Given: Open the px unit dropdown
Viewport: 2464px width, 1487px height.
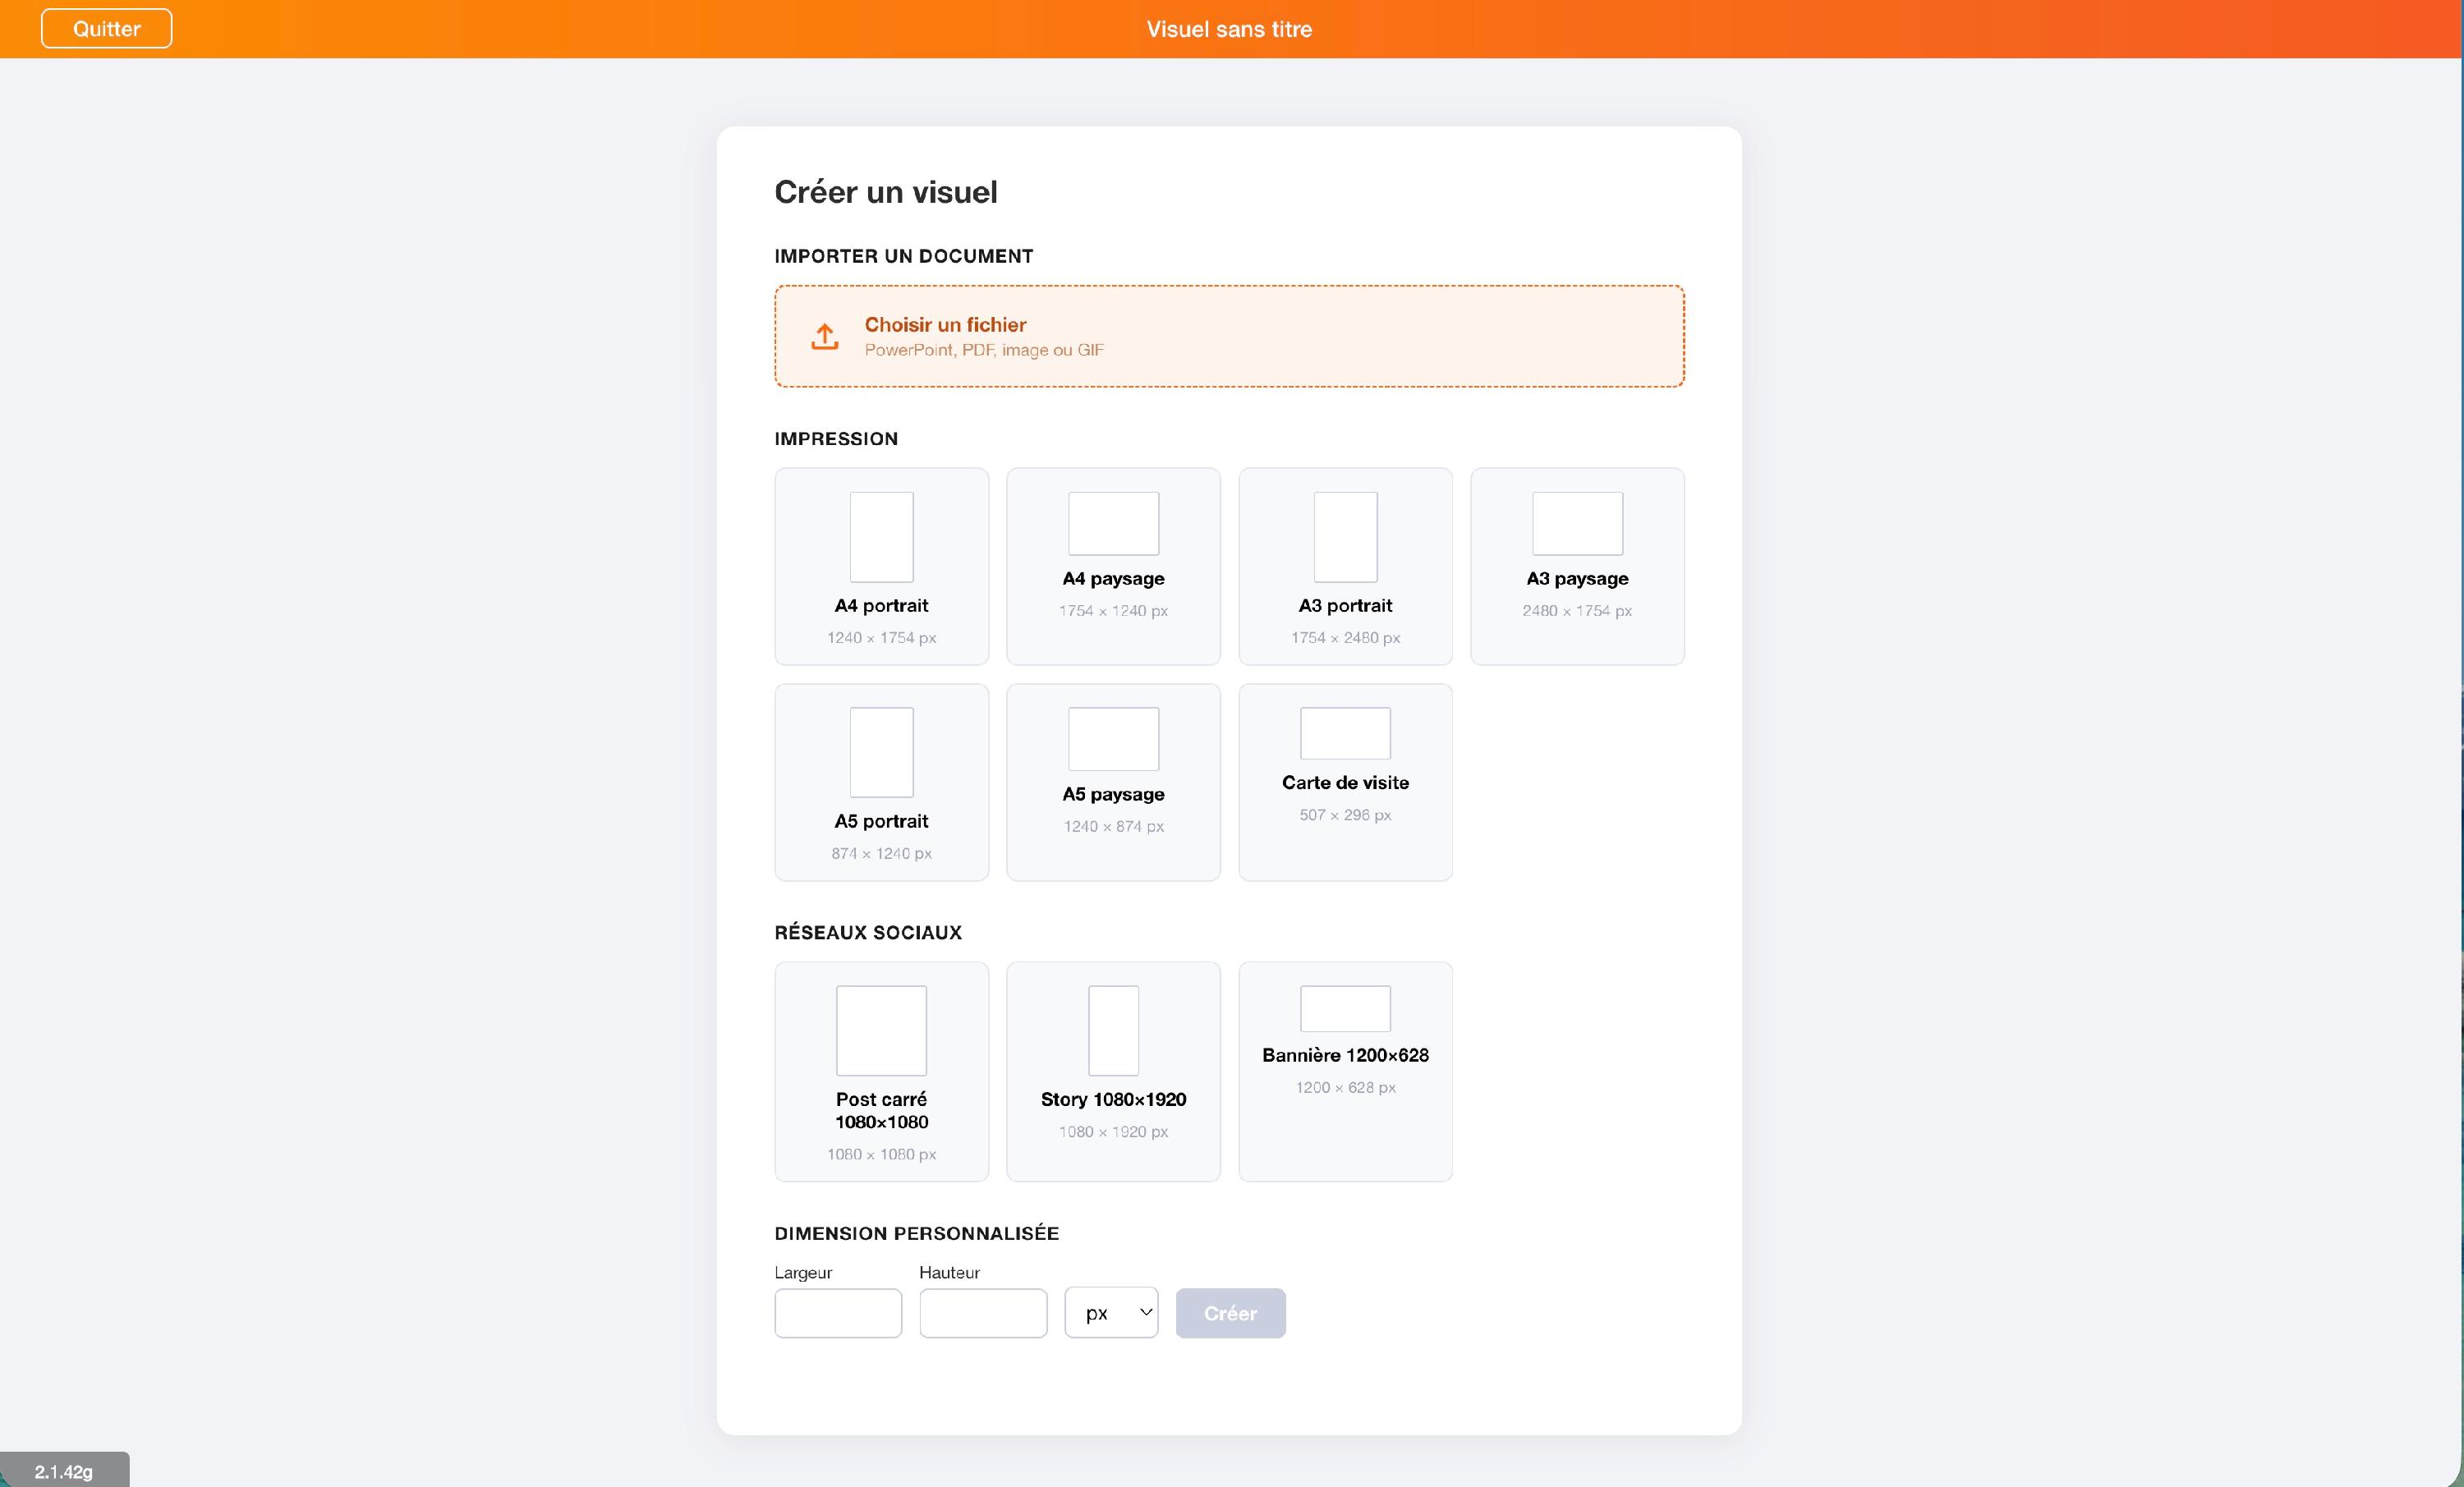Looking at the screenshot, I should pyautogui.click(x=1111, y=1312).
